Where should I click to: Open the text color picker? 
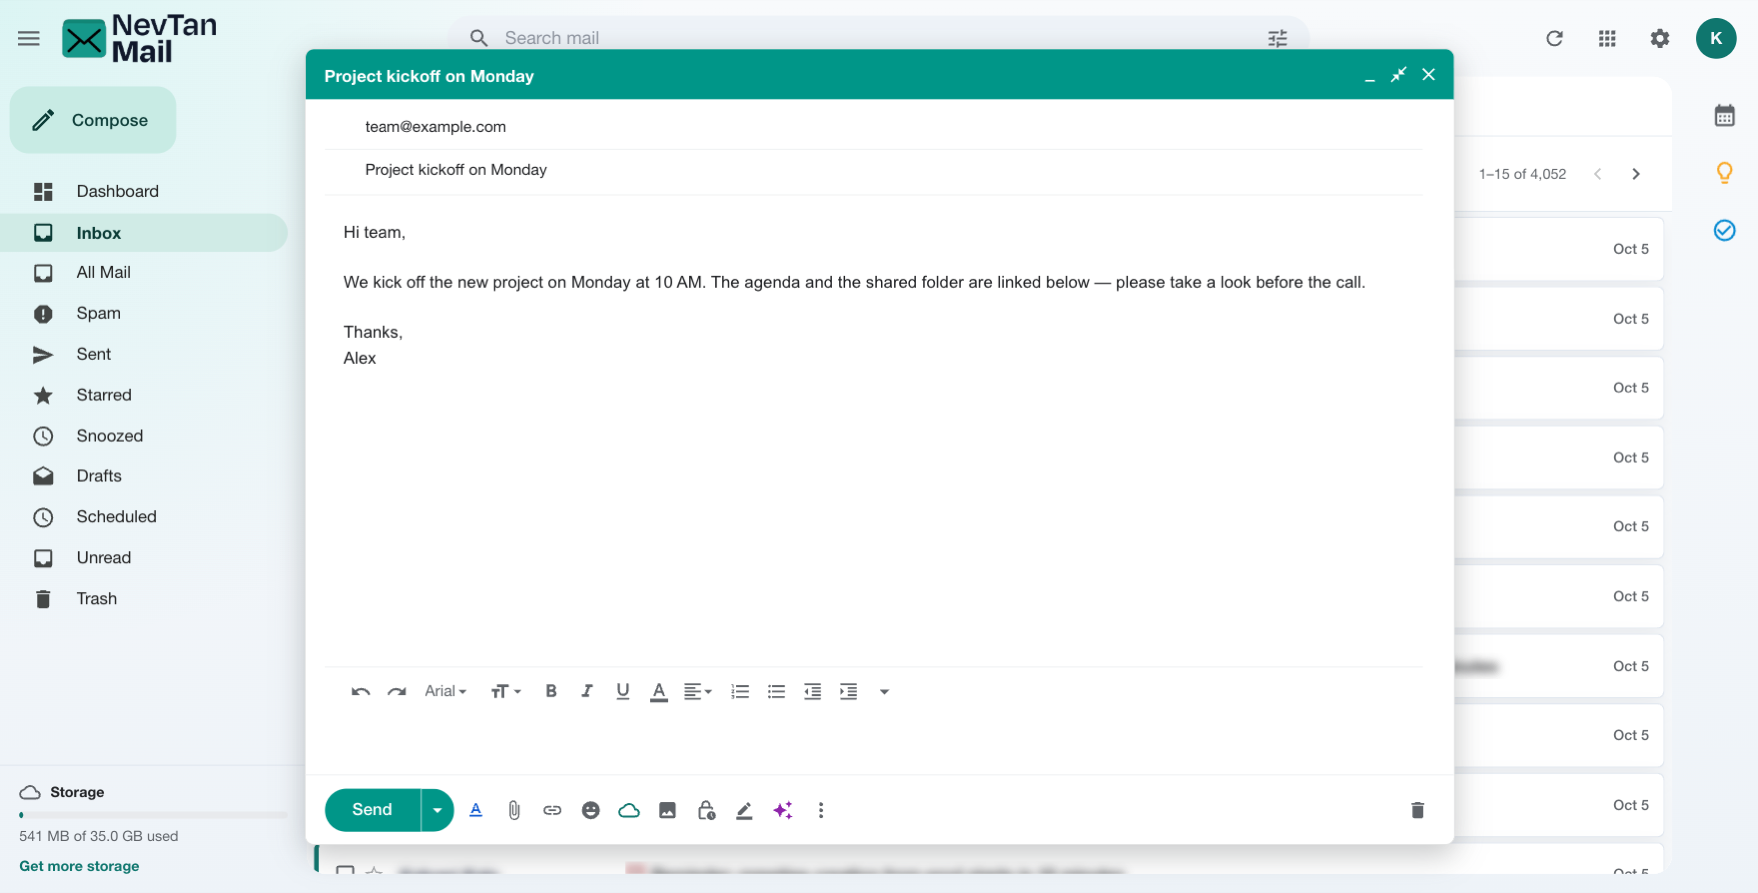pos(659,692)
